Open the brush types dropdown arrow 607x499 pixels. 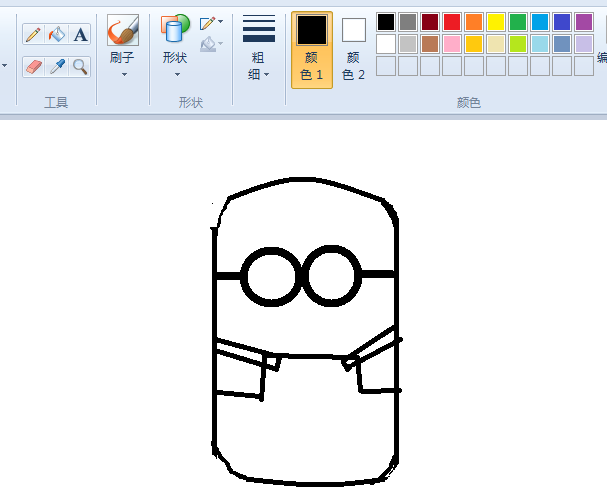pyautogui.click(x=124, y=74)
